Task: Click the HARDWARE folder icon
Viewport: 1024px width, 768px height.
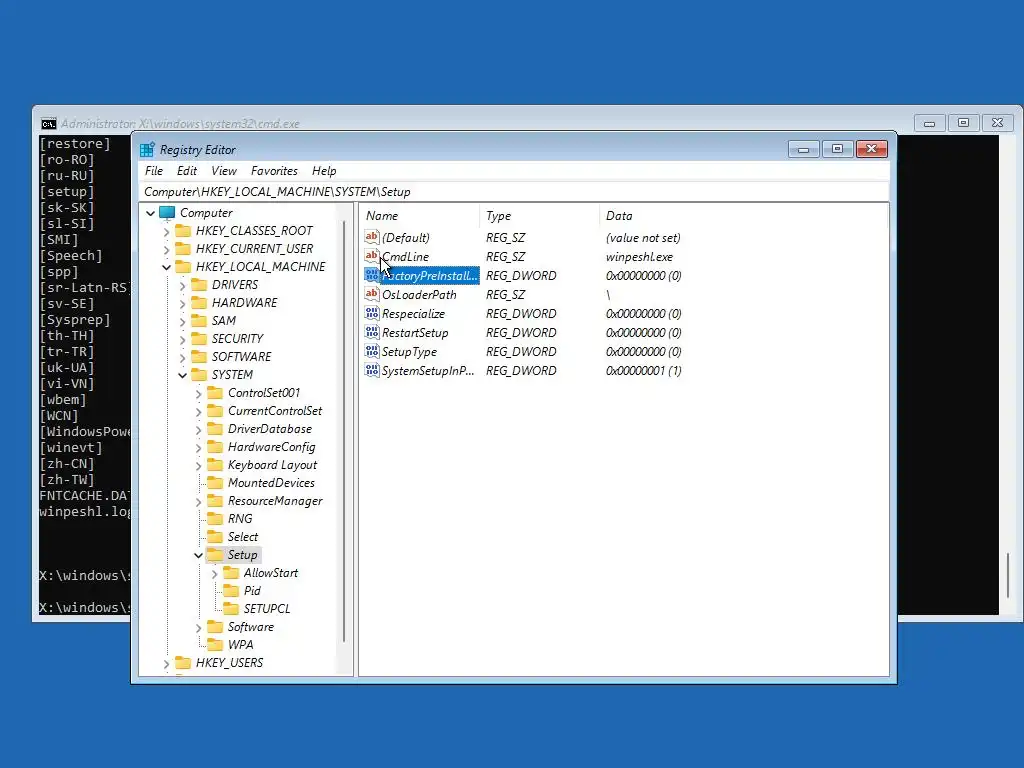Action: [x=199, y=303]
